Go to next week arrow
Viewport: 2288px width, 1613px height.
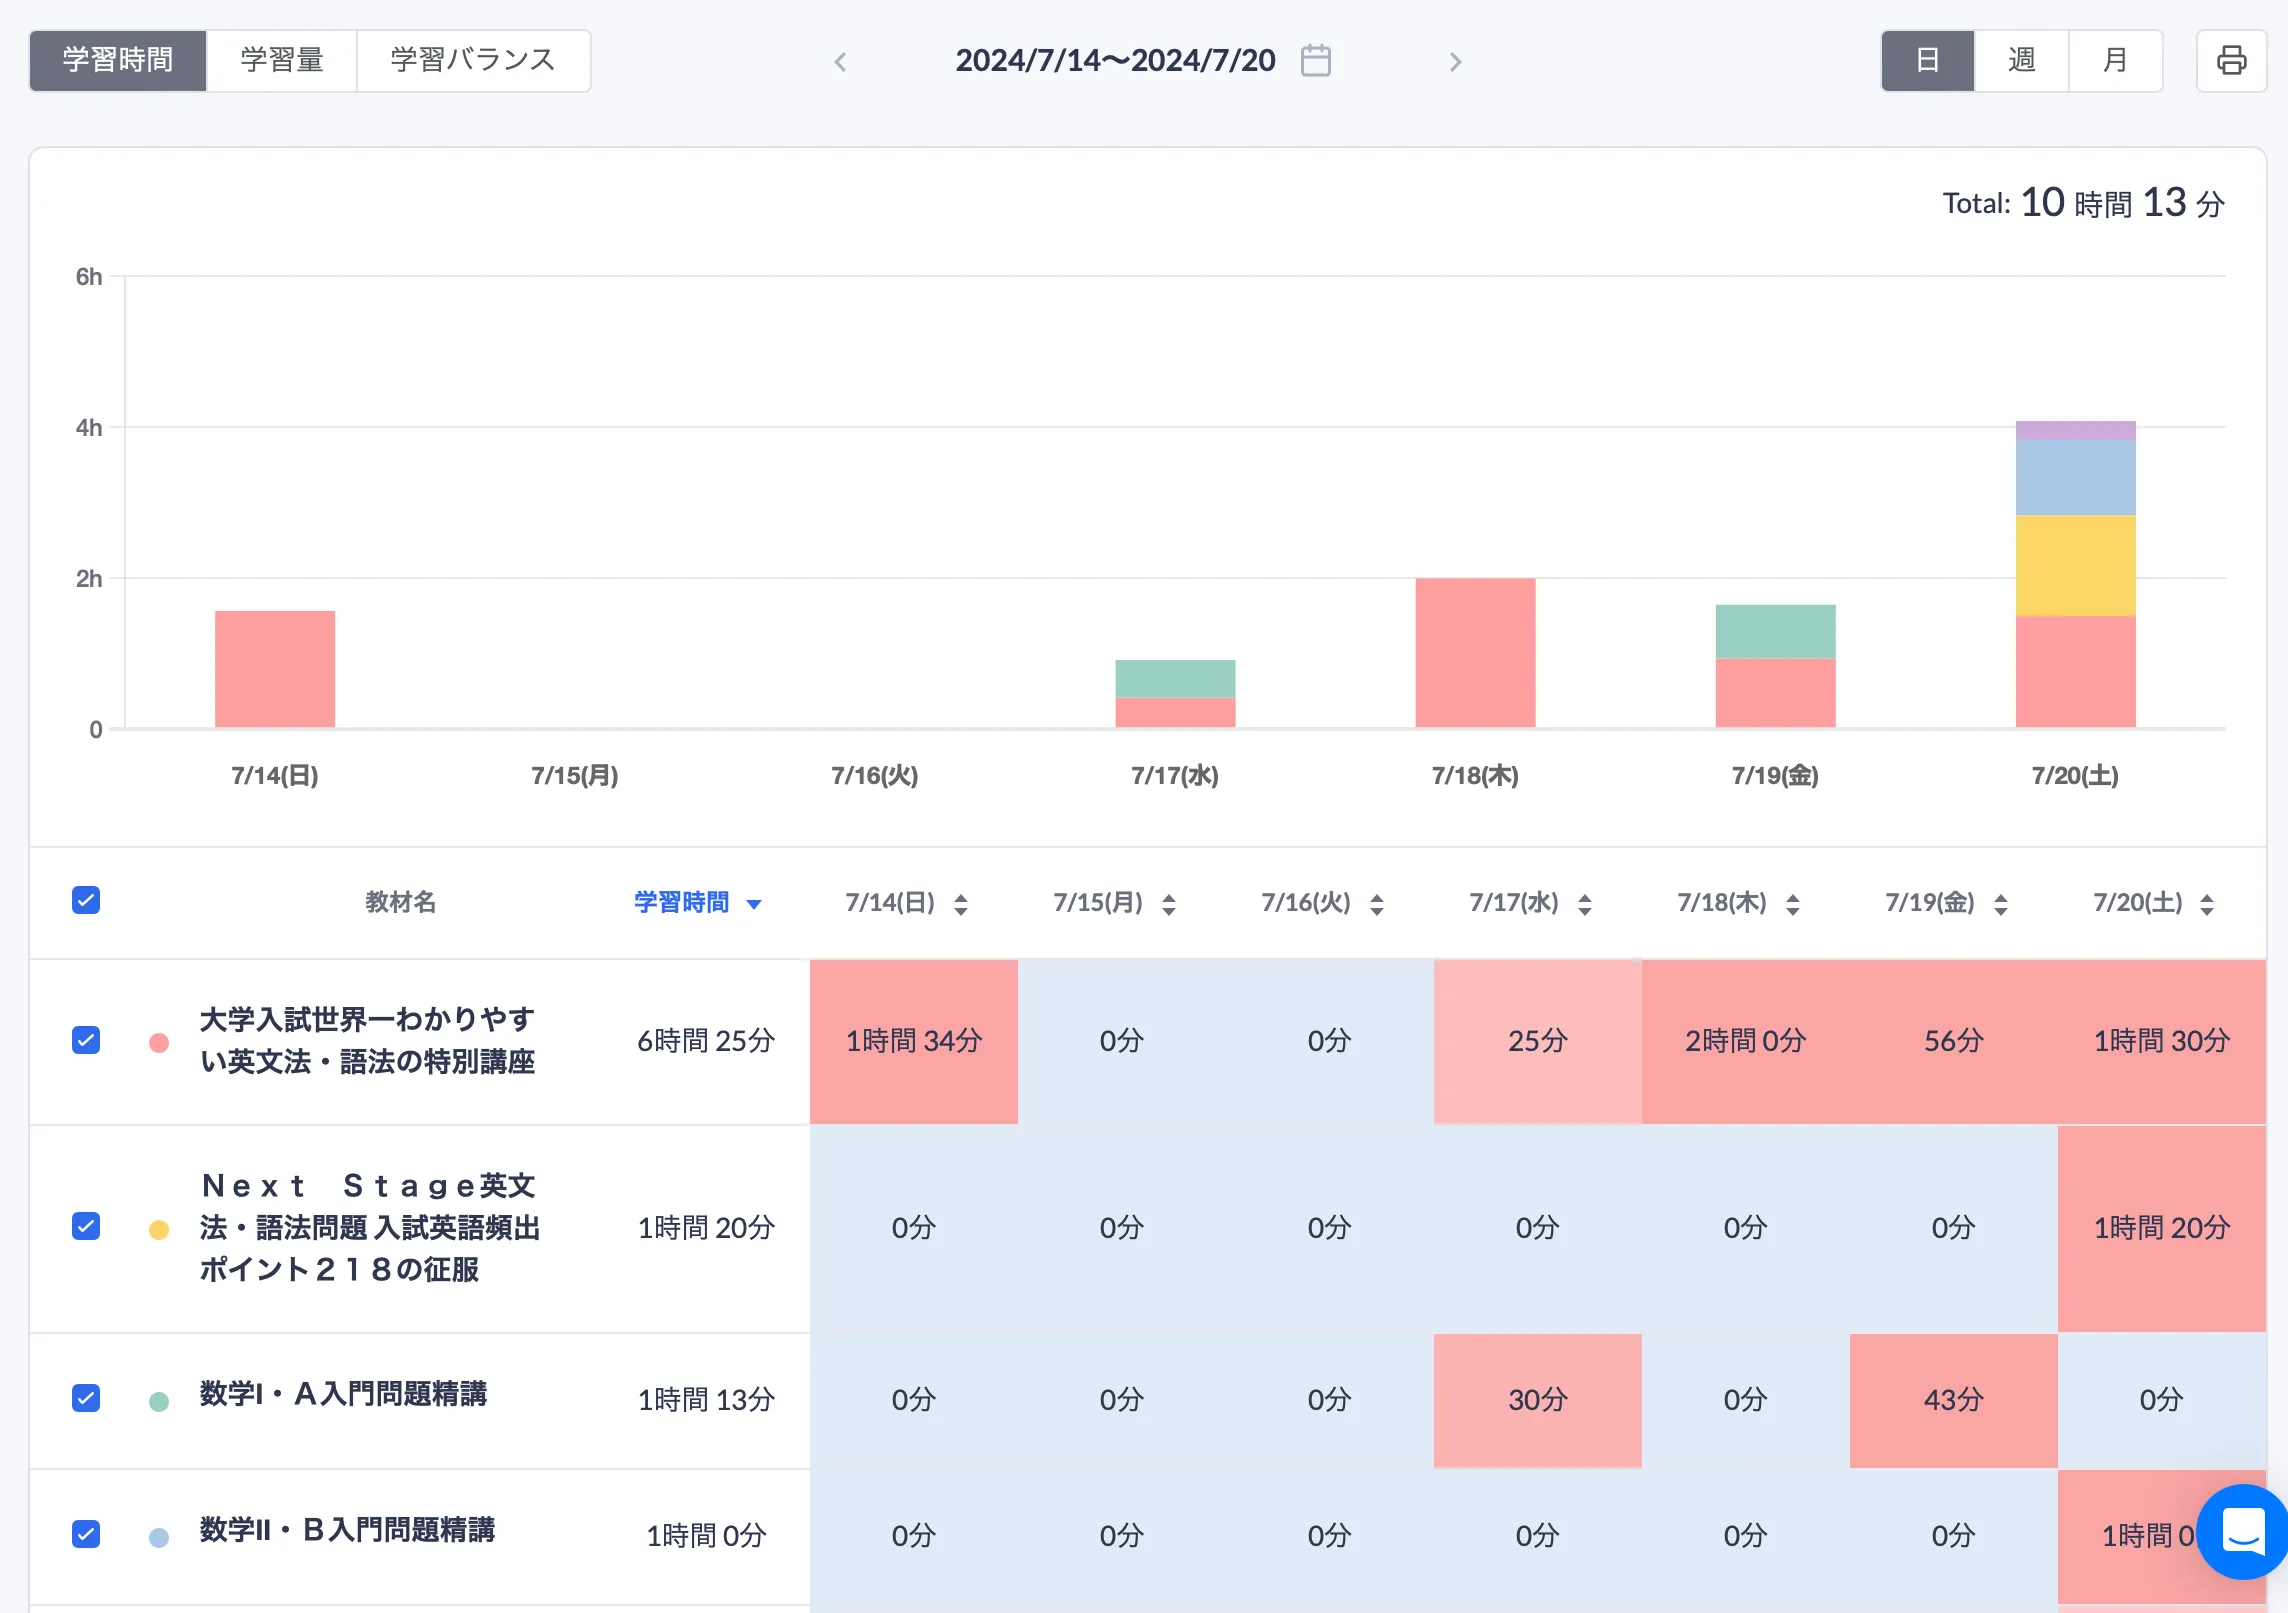pos(1455,62)
